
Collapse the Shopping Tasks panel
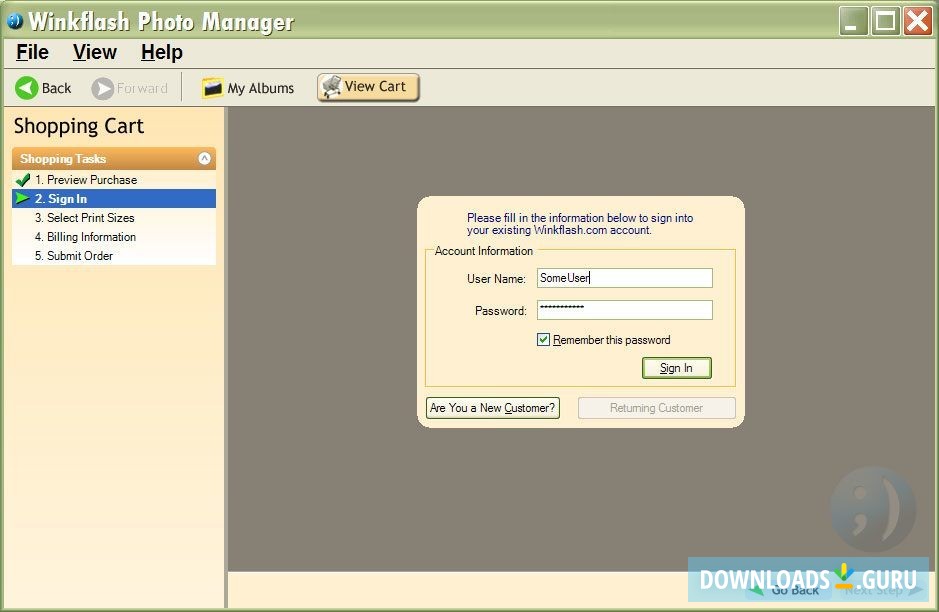(204, 159)
